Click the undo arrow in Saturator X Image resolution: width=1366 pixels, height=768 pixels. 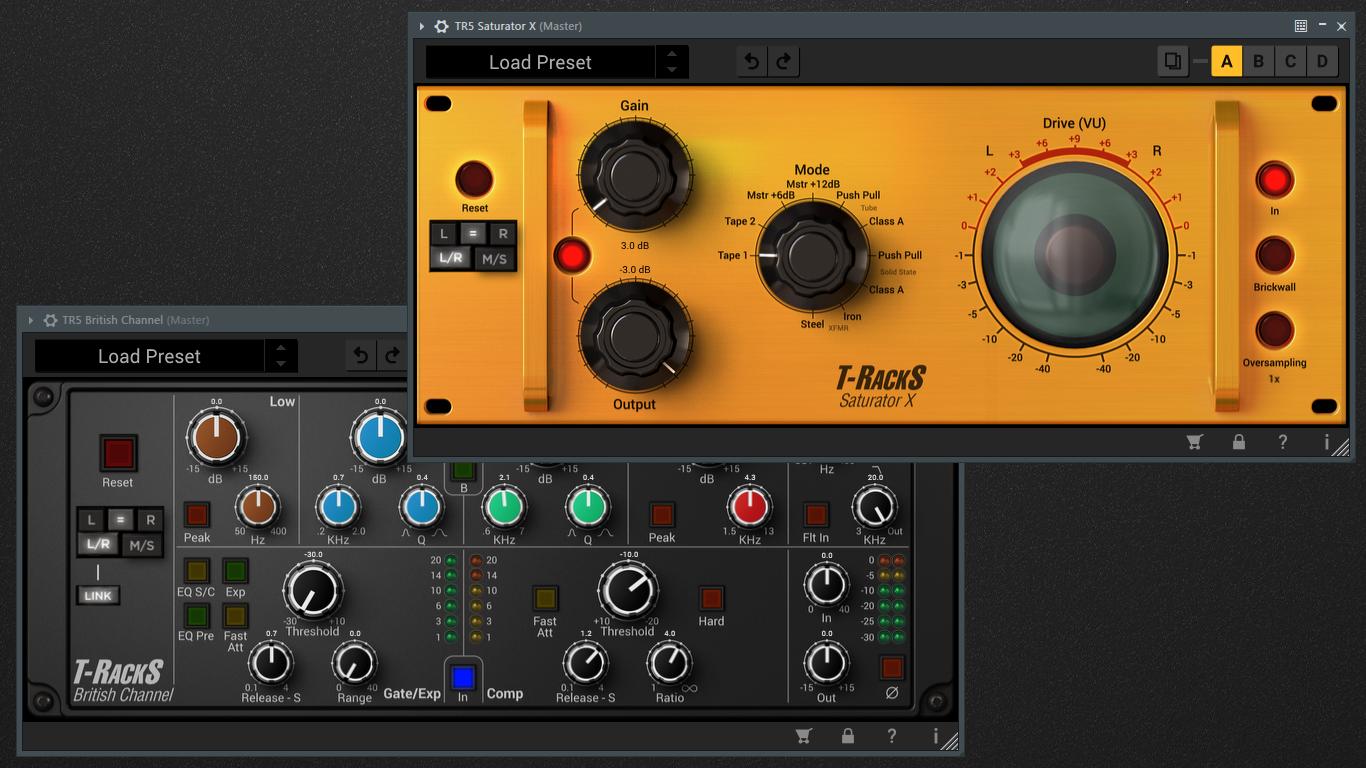(752, 62)
